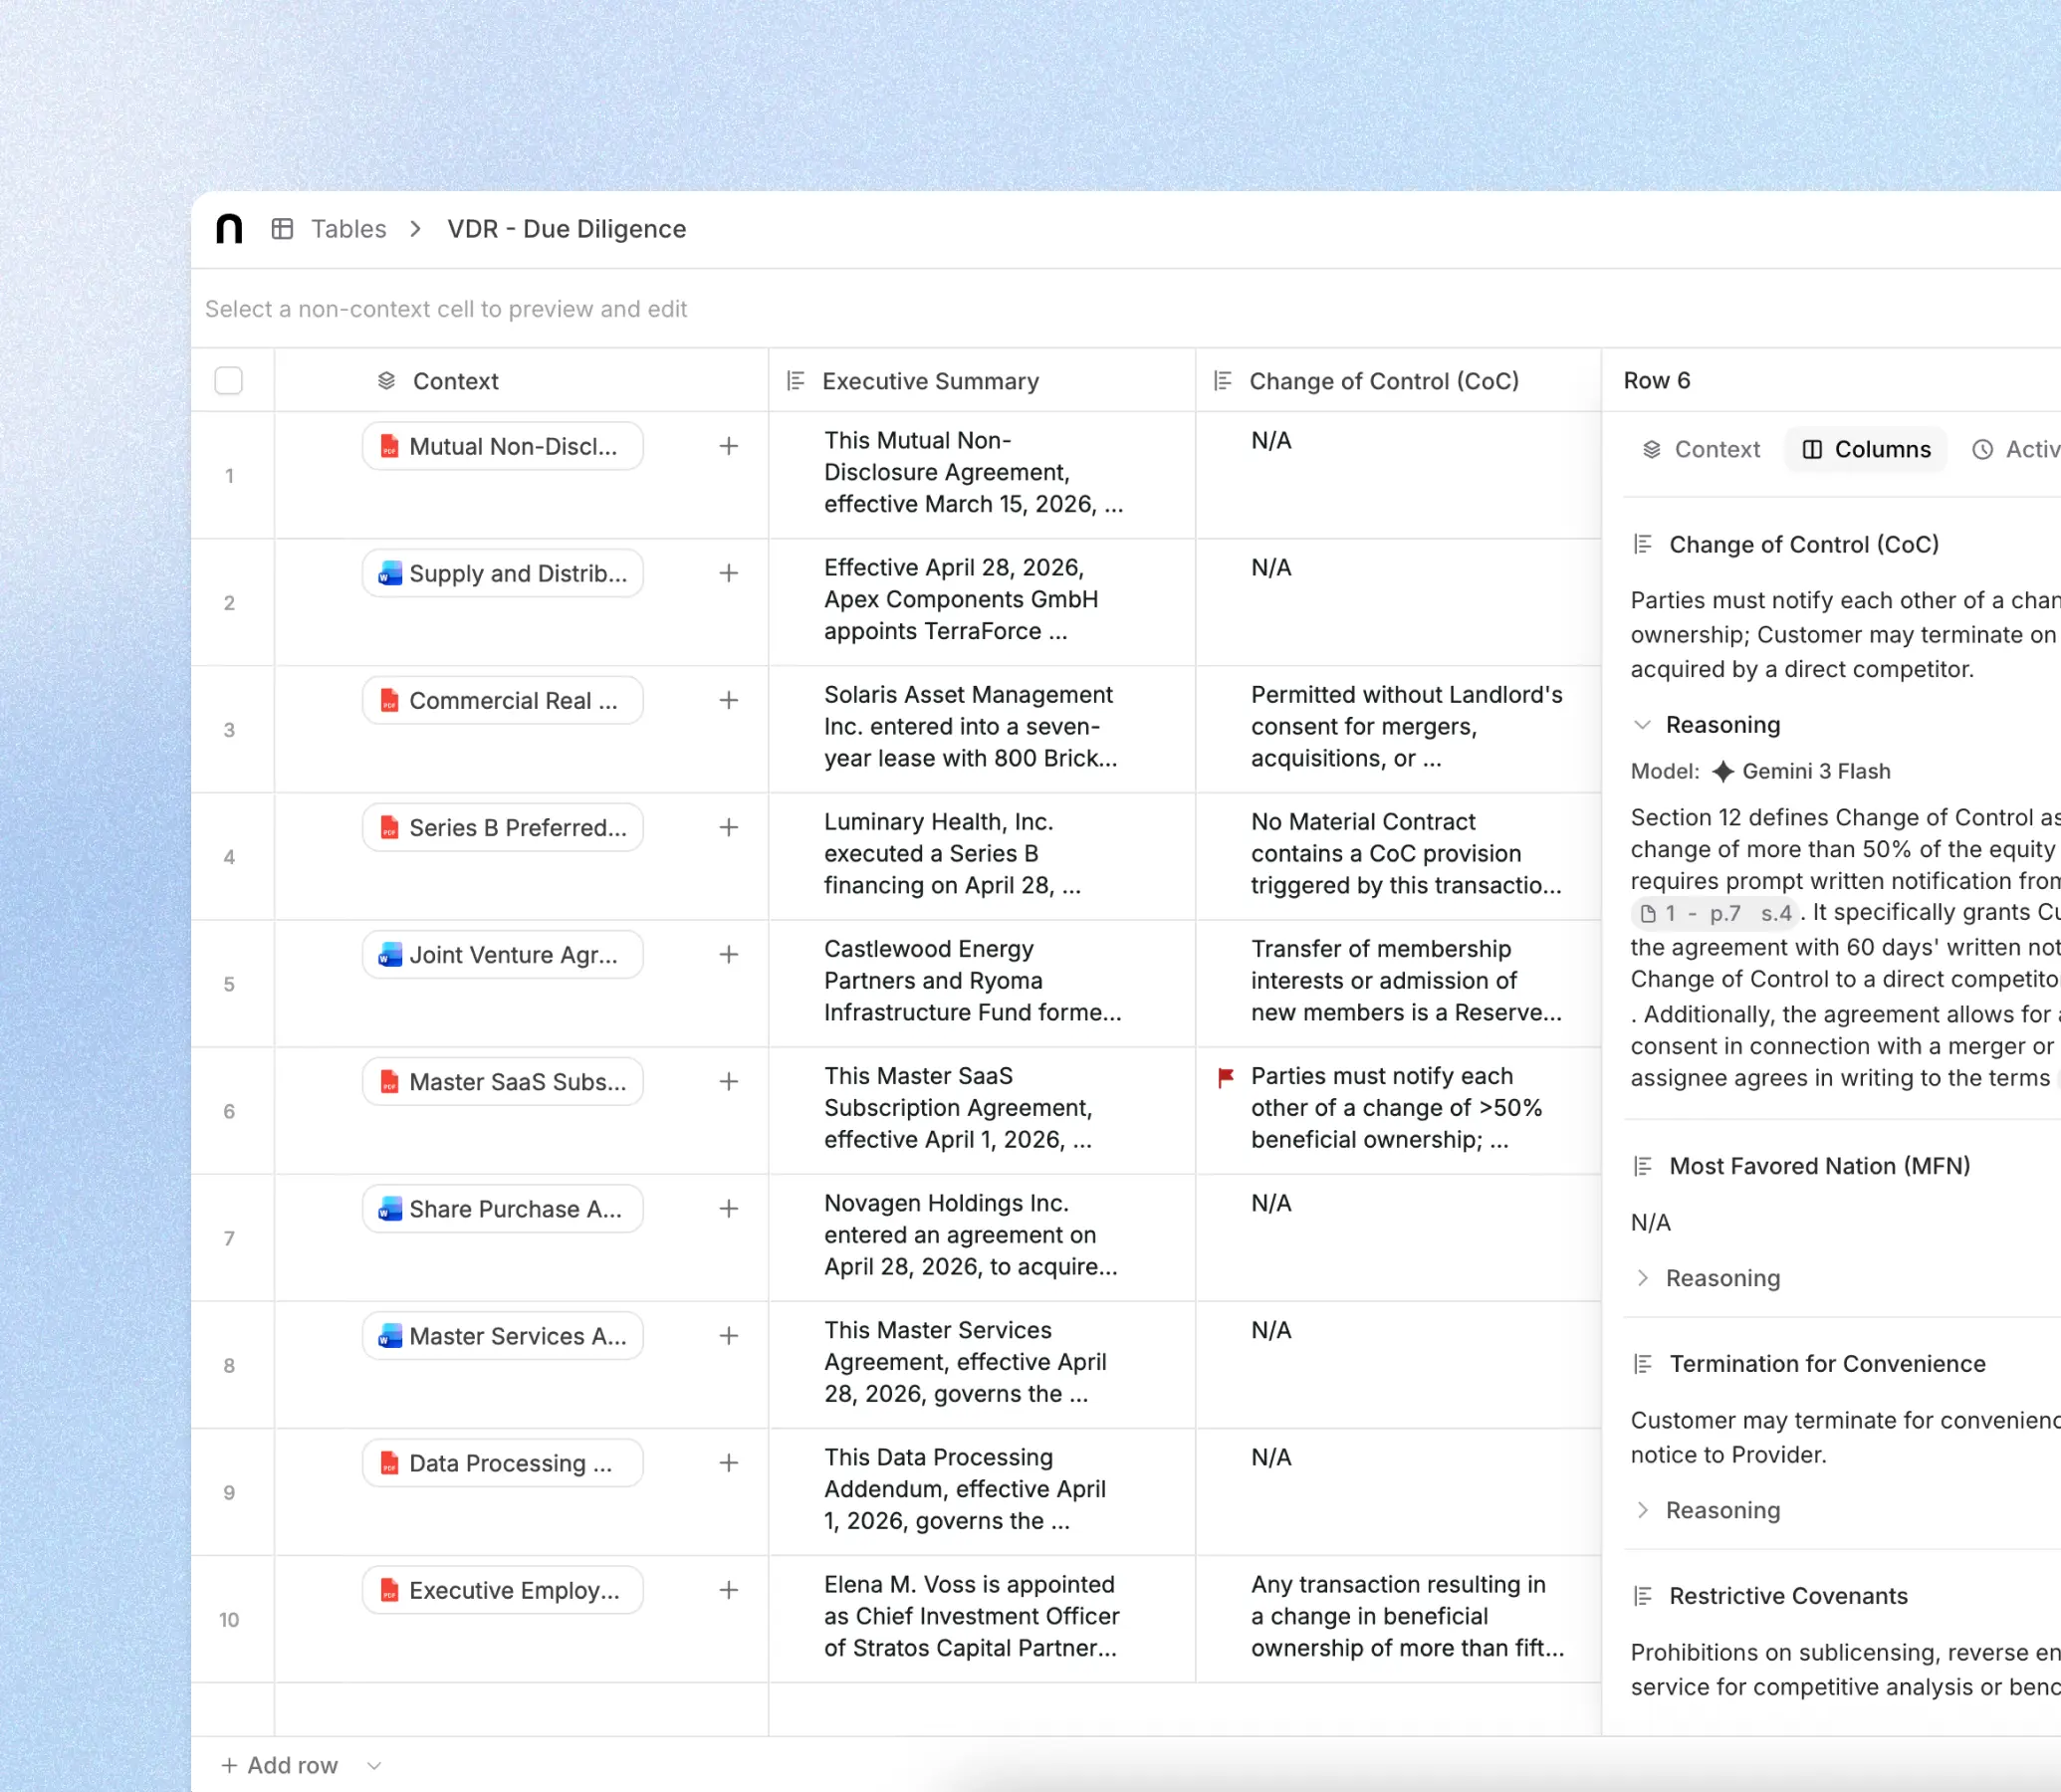Add context to the Data Processing row
This screenshot has height=1792, width=2061.
click(729, 1462)
